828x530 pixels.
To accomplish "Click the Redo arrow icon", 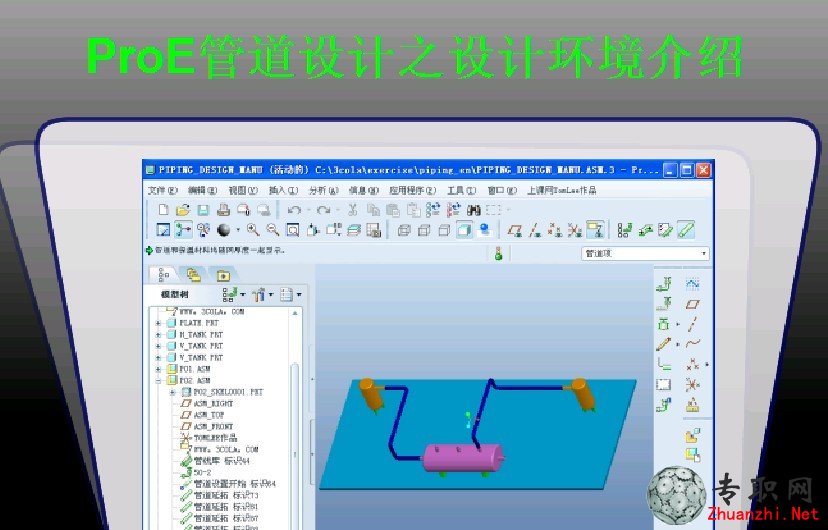I will (x=323, y=210).
